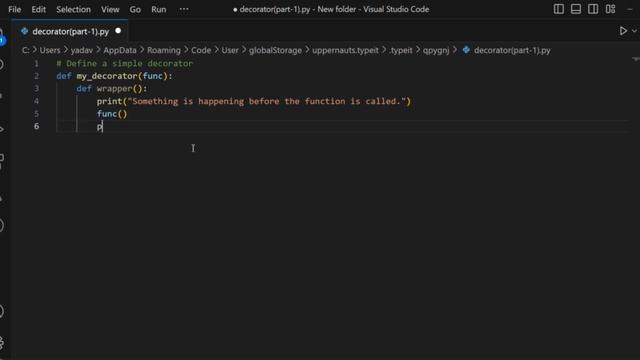Click the "Something is happening" string on line 4
This screenshot has width=640, height=360.
click(267, 101)
